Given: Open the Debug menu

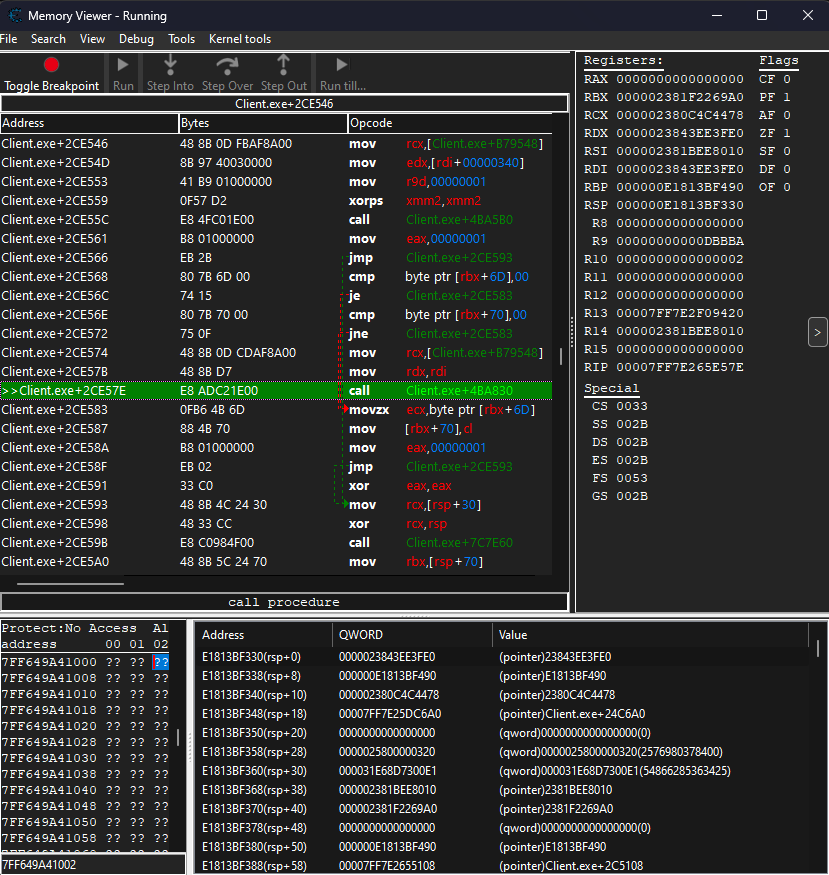Looking at the screenshot, I should pos(136,39).
